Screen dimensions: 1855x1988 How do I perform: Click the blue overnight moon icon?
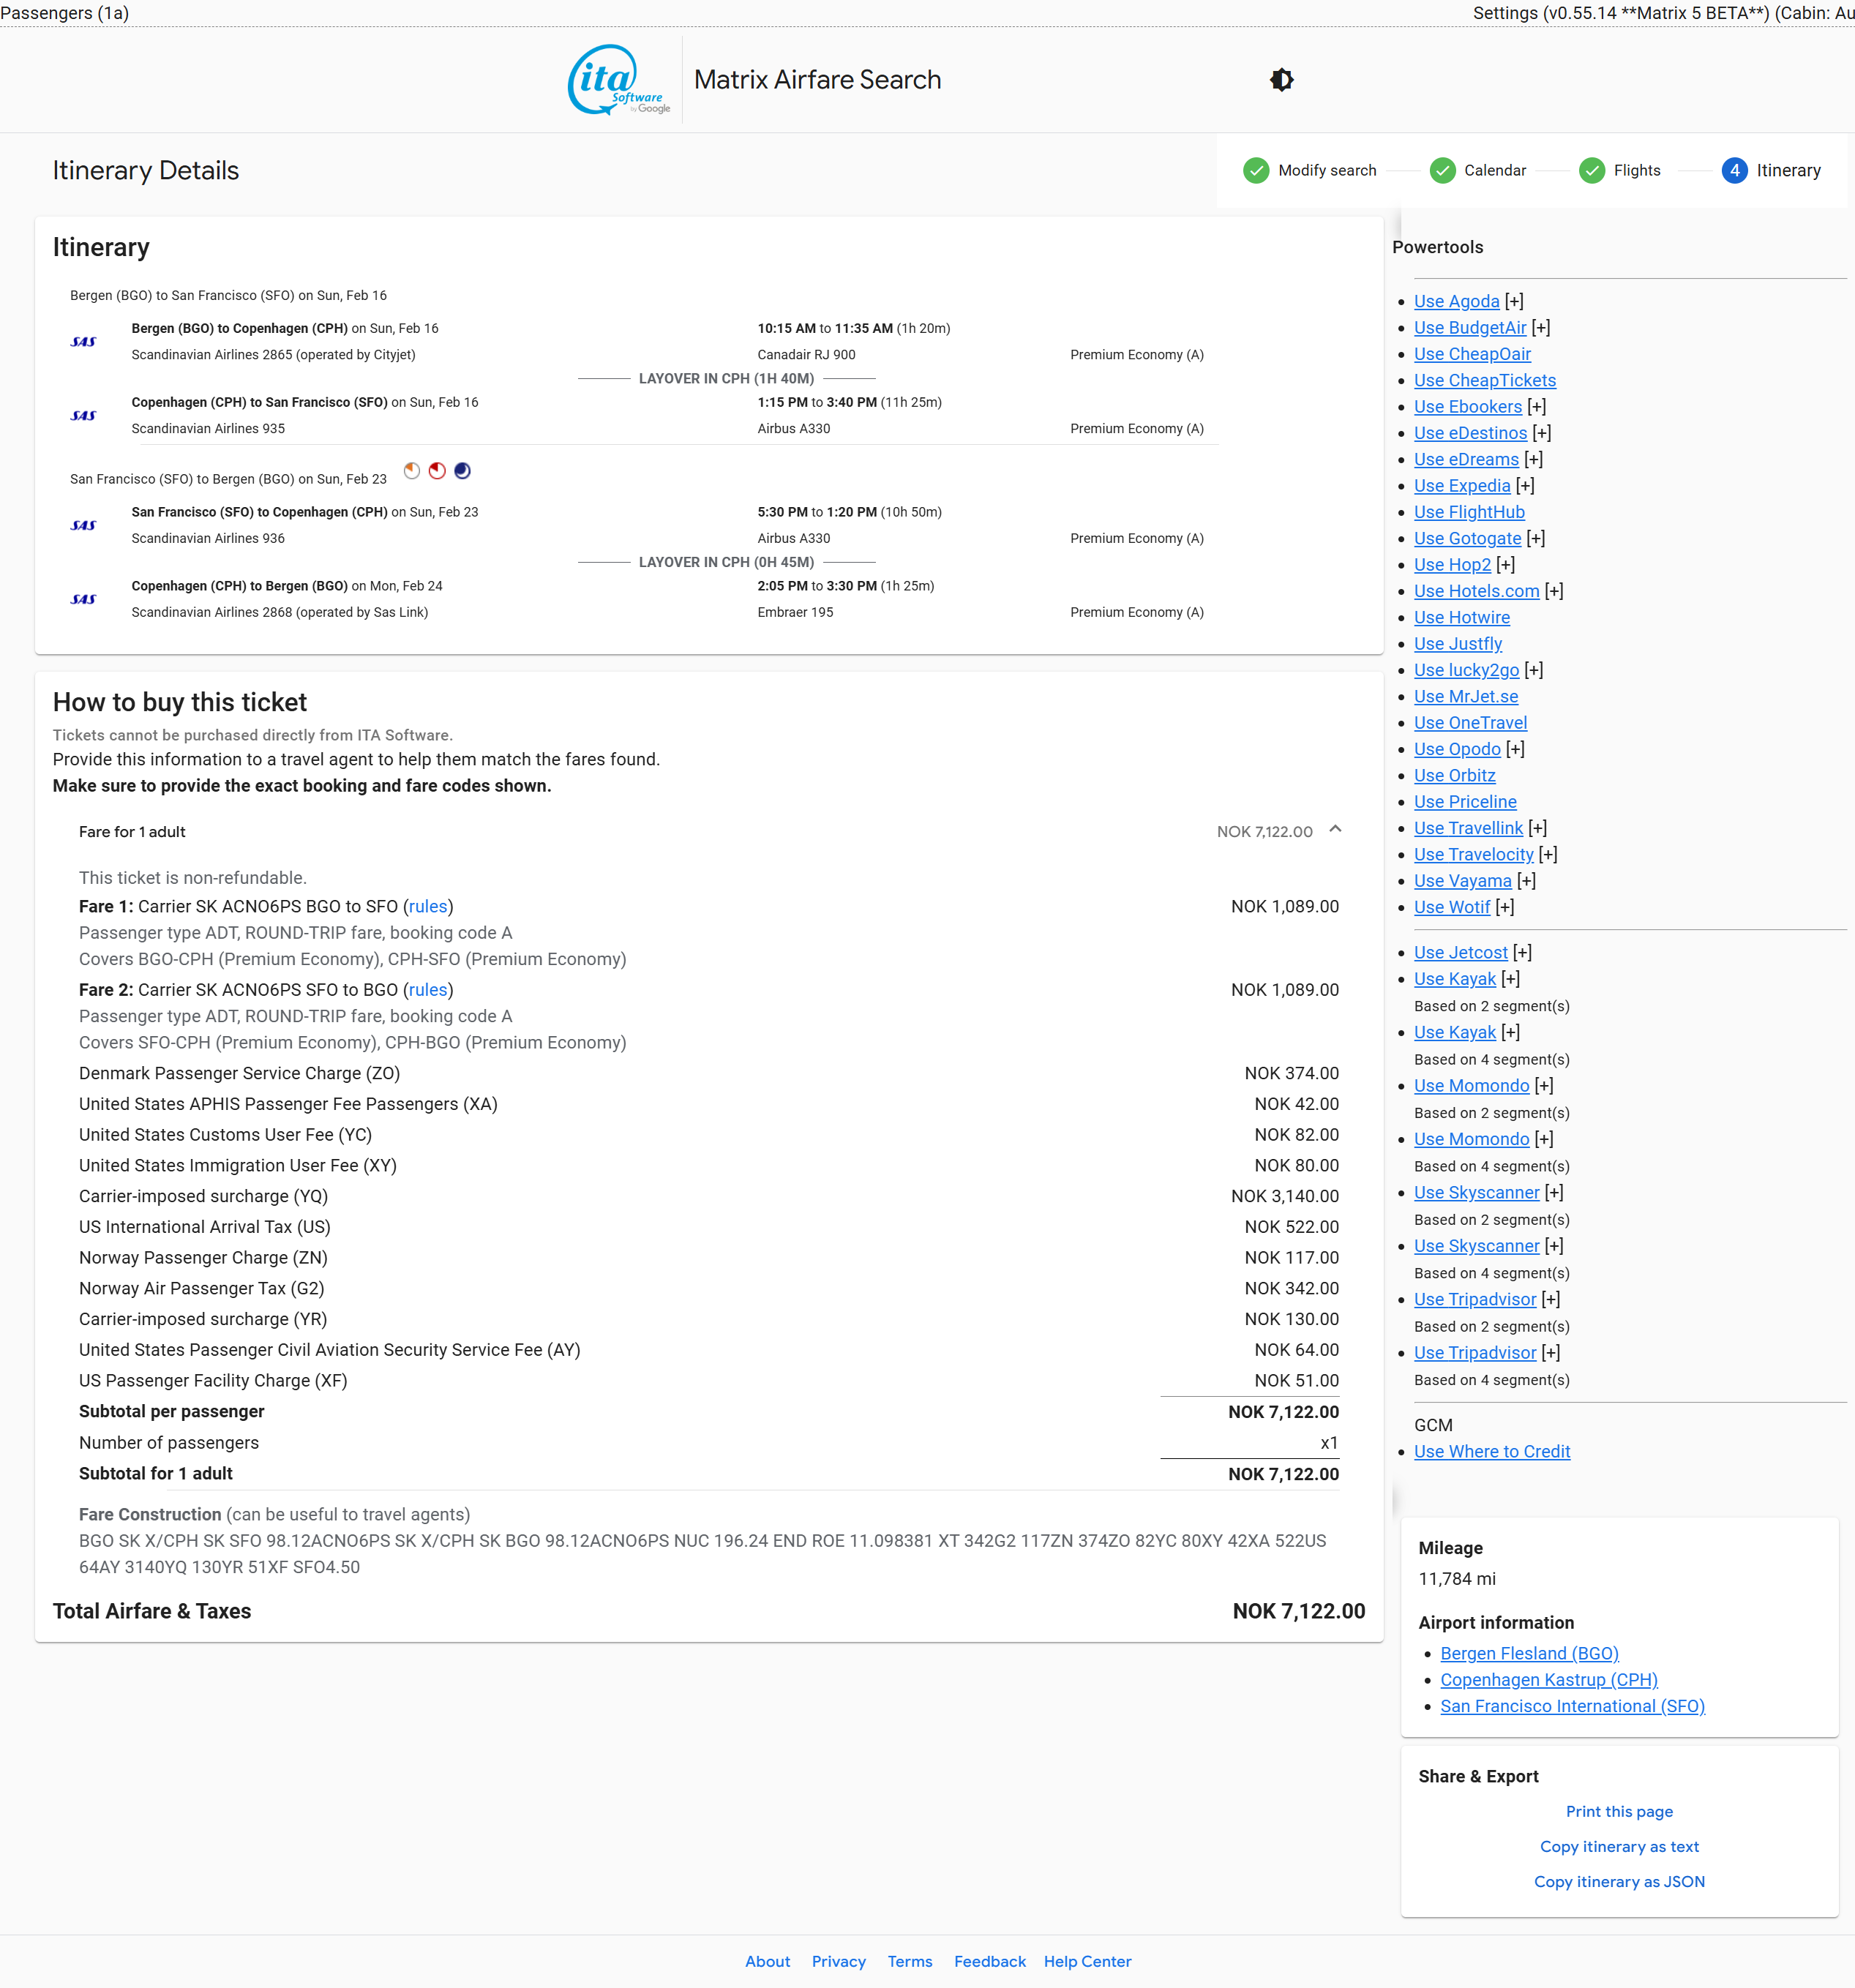462,471
